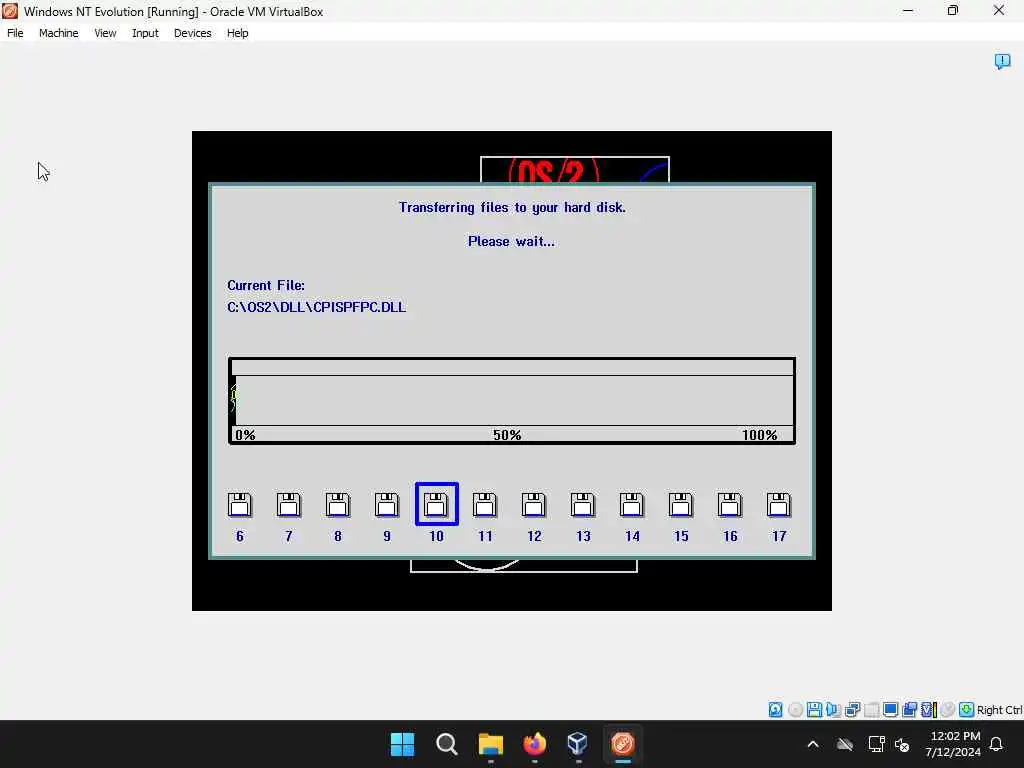Screen dimensions: 1024x768
Task: Click the display monitor status icon
Action: [x=890, y=709]
